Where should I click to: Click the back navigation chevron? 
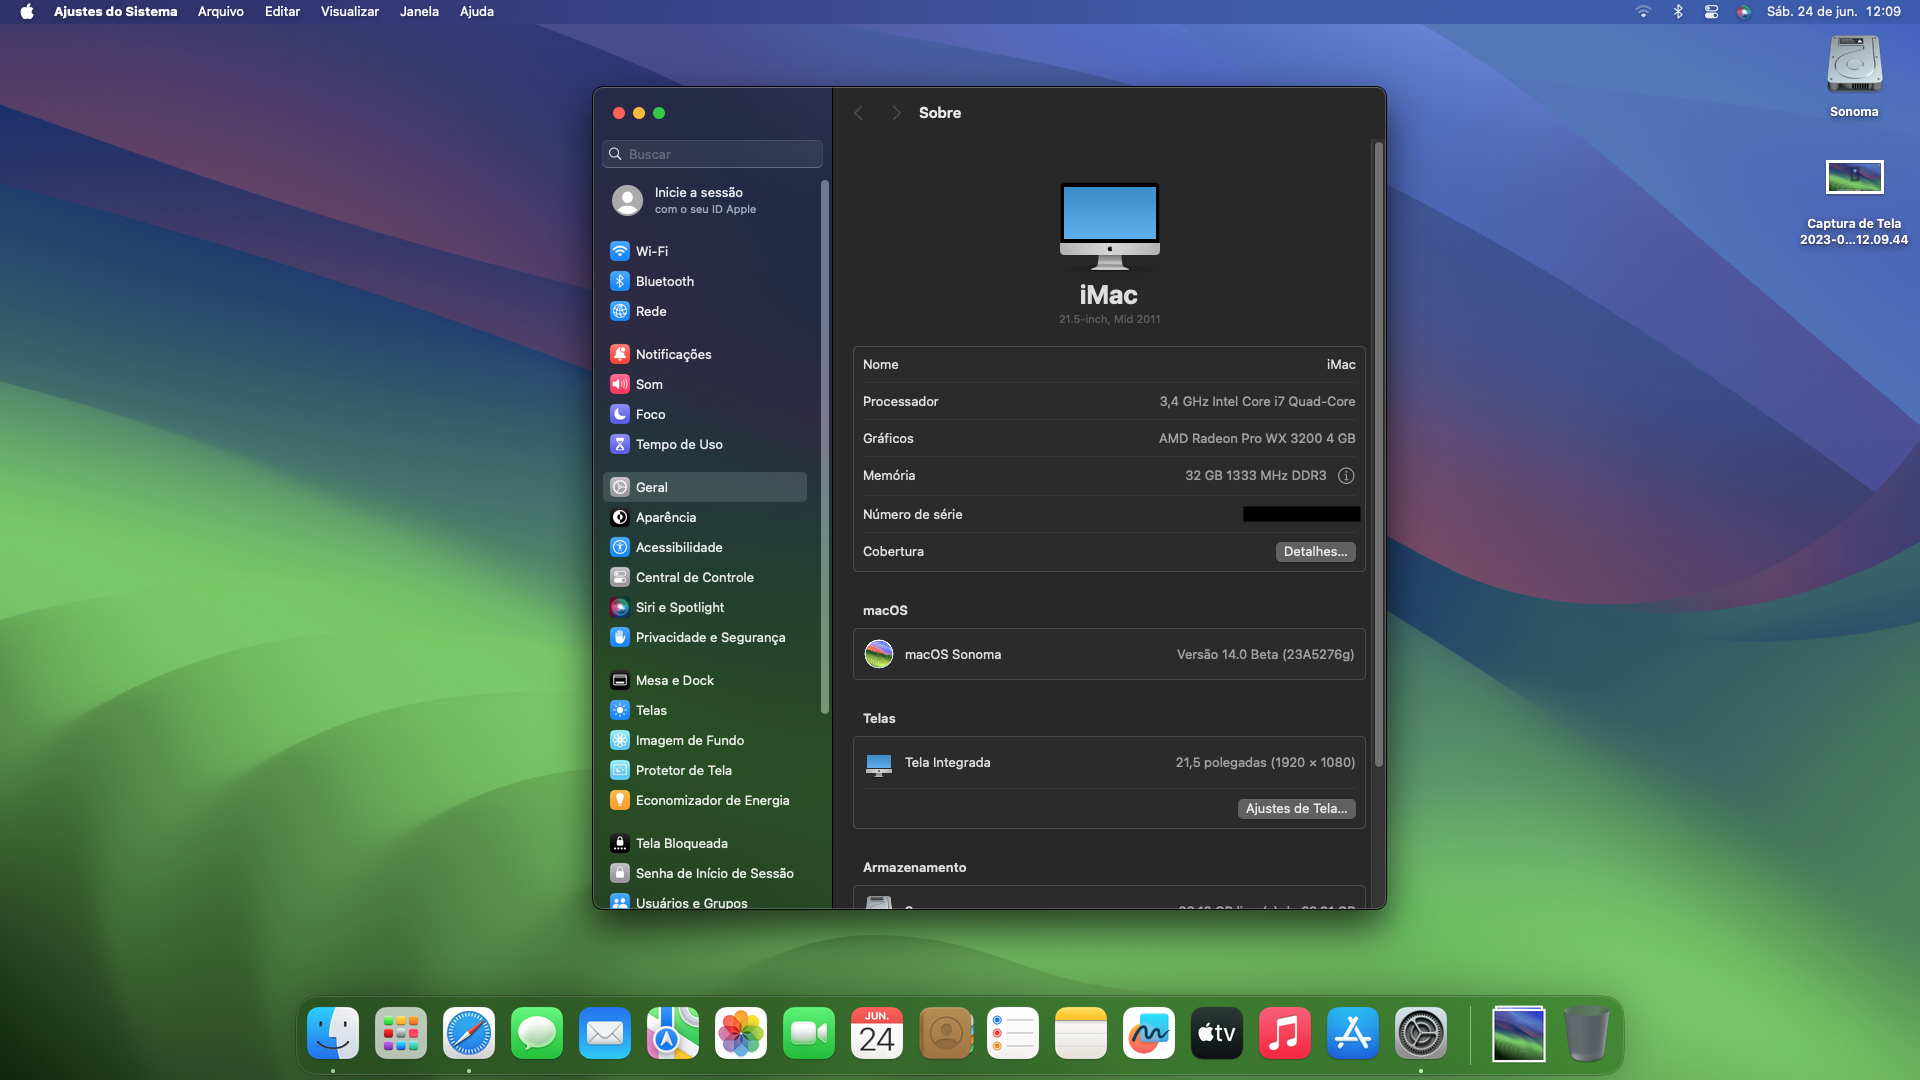click(x=858, y=113)
